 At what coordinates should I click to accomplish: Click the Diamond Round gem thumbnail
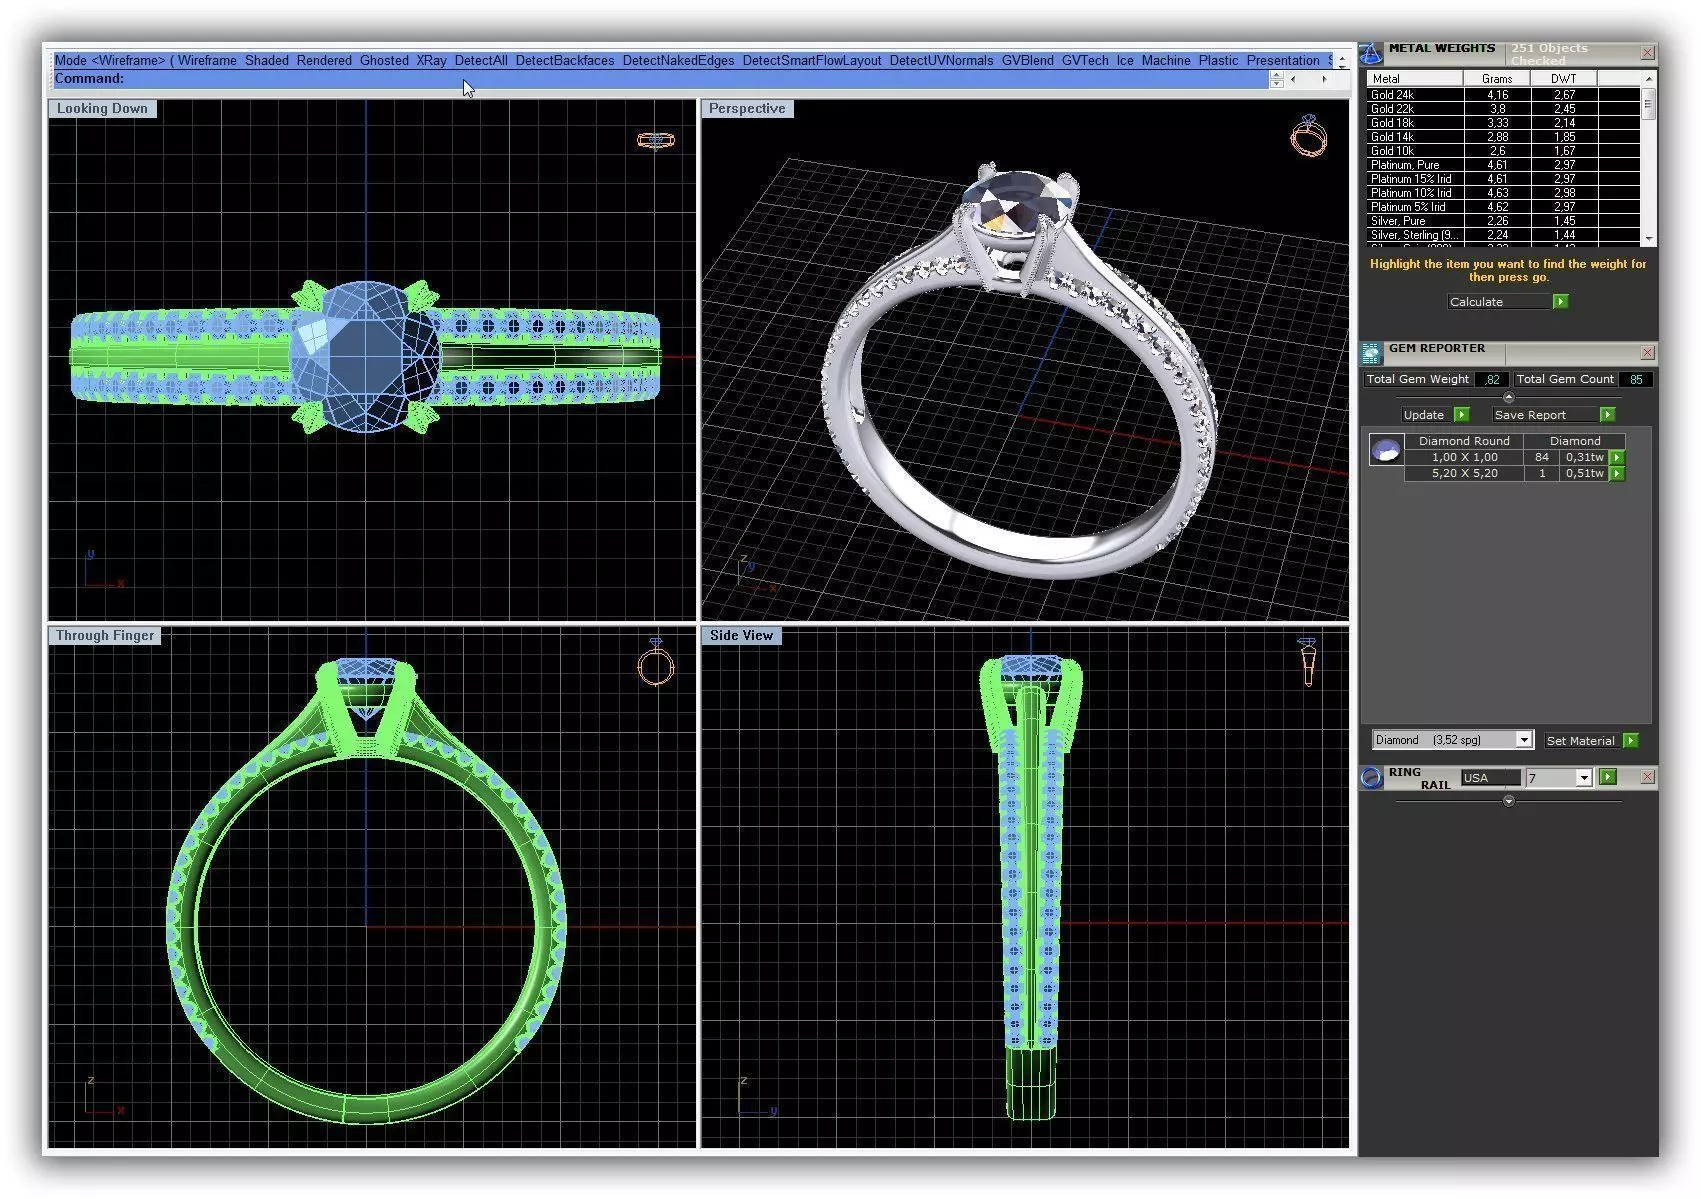pos(1385,451)
